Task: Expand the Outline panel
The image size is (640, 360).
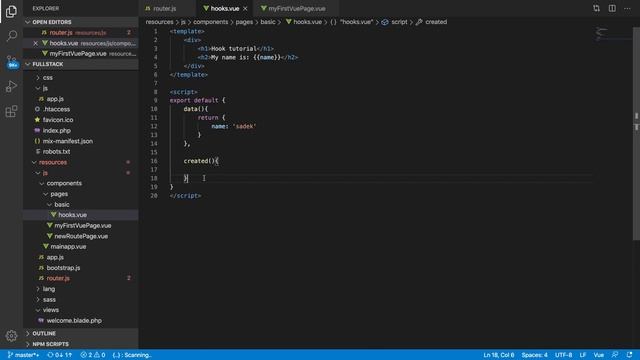Action: (44, 333)
